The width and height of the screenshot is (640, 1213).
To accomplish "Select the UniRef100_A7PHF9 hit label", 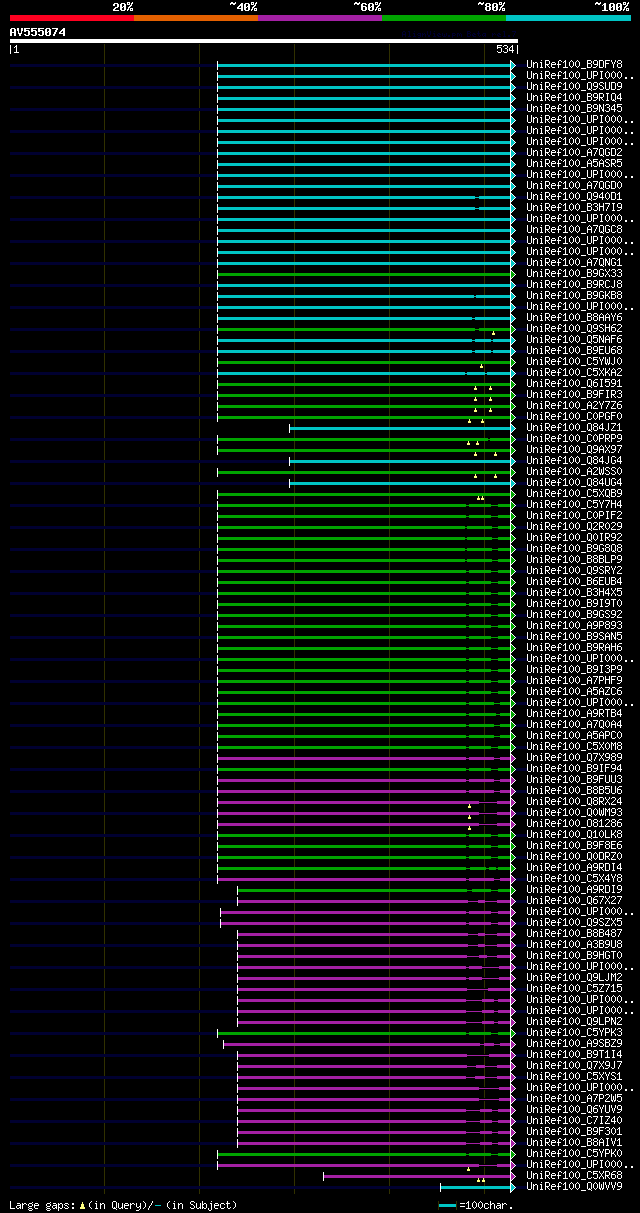I will tap(575, 680).
